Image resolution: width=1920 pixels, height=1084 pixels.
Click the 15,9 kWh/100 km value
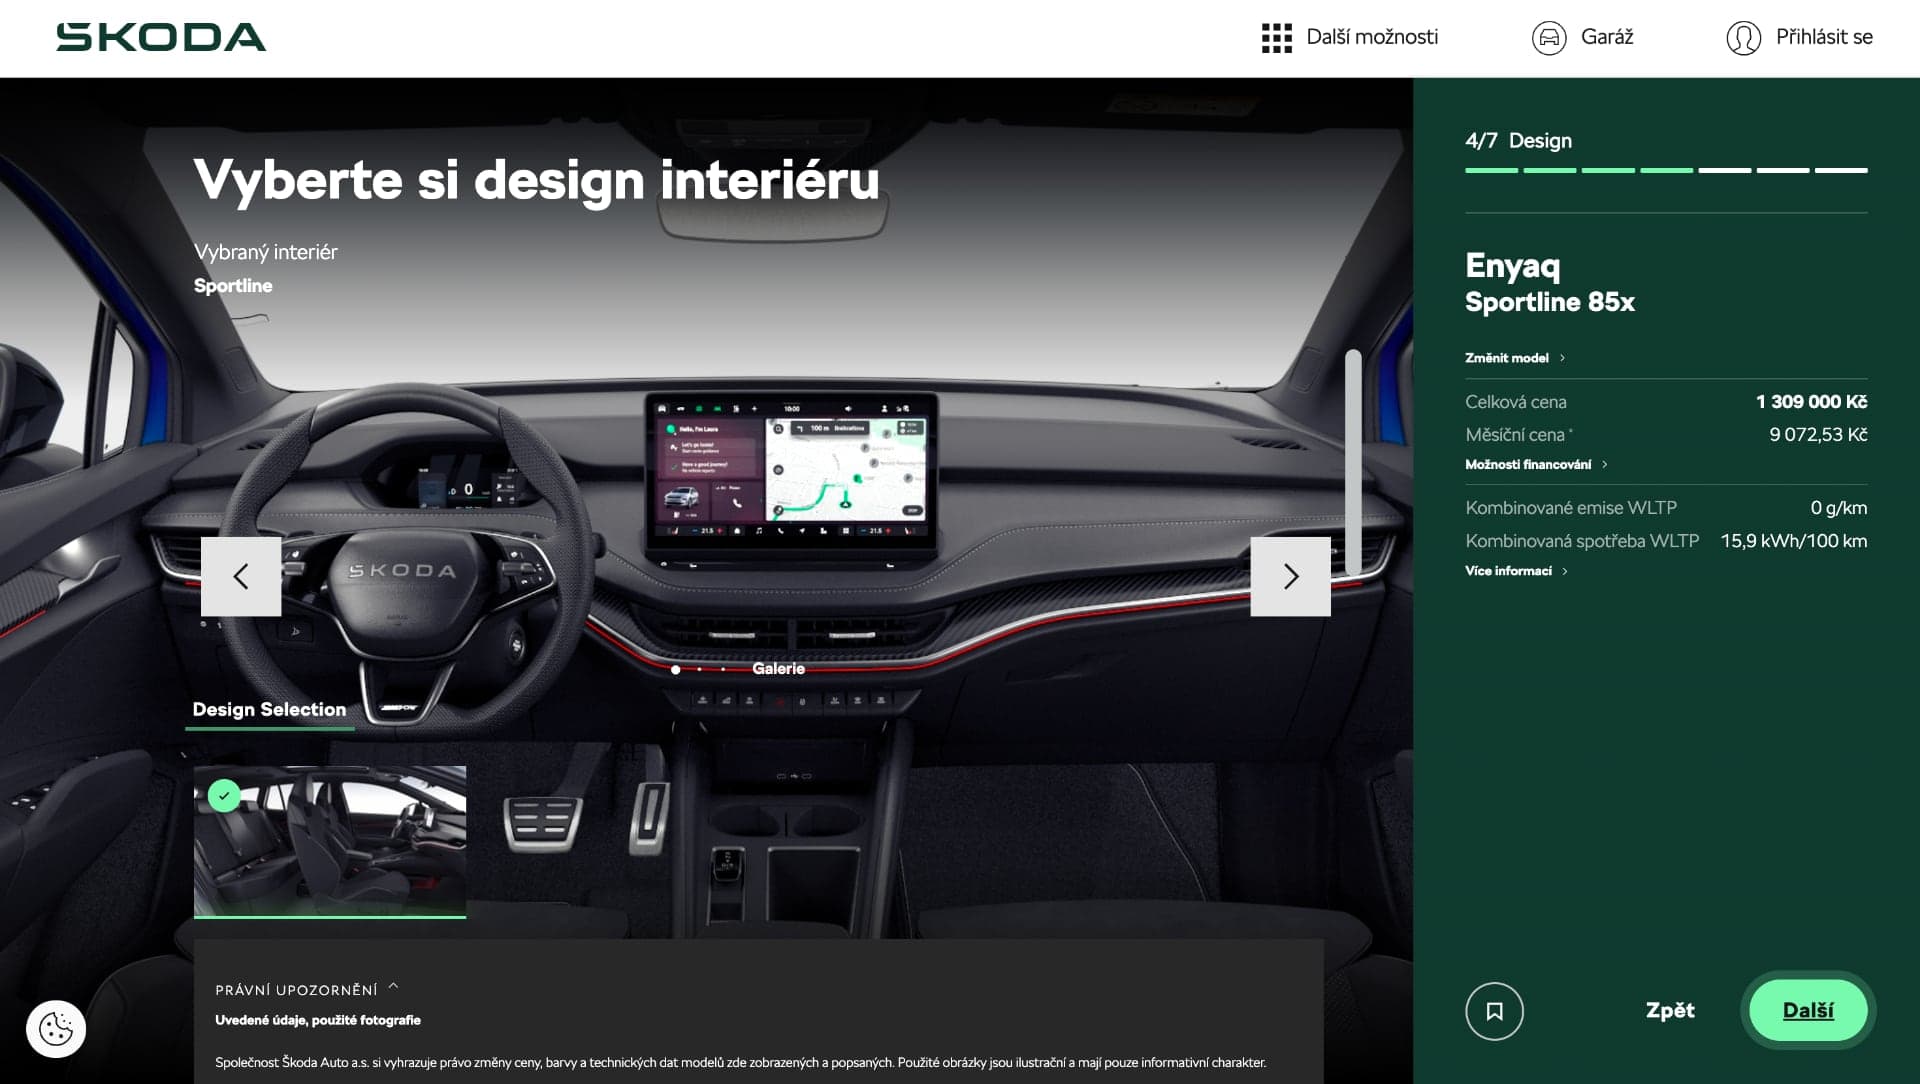click(x=1793, y=541)
